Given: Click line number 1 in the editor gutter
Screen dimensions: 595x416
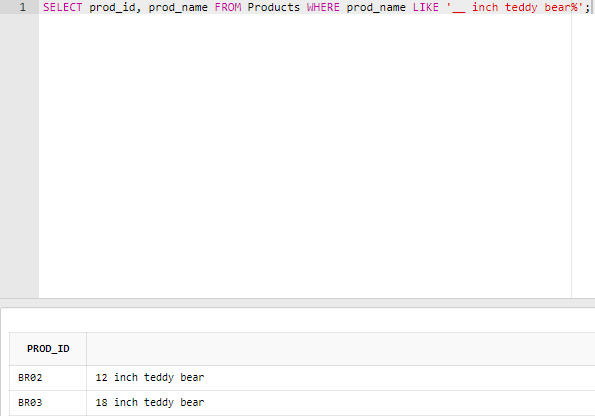Looking at the screenshot, I should 22,7.
